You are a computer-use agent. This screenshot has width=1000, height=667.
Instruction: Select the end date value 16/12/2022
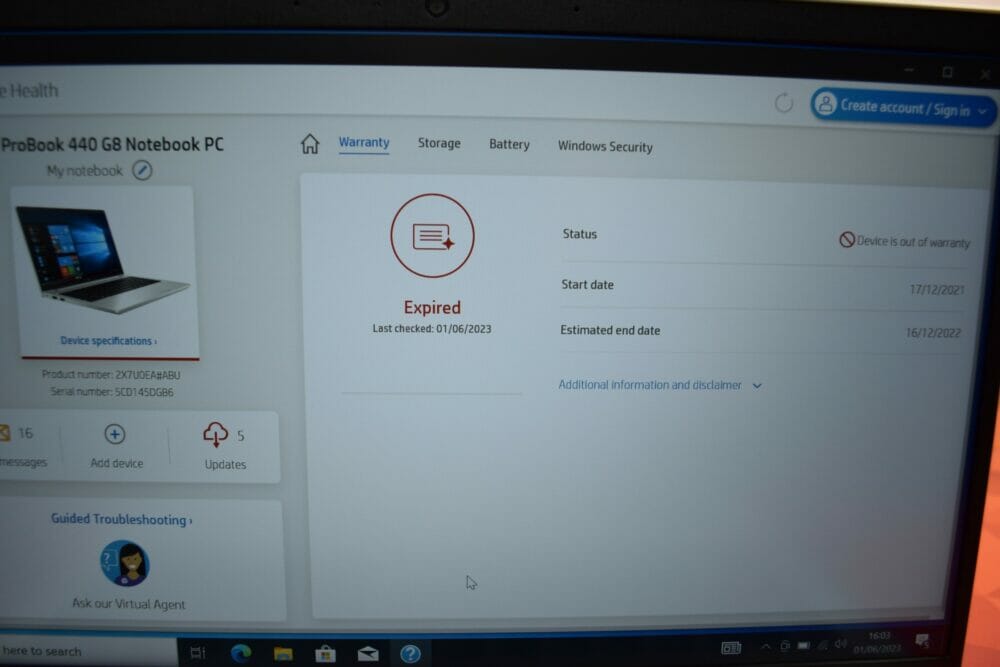933,333
